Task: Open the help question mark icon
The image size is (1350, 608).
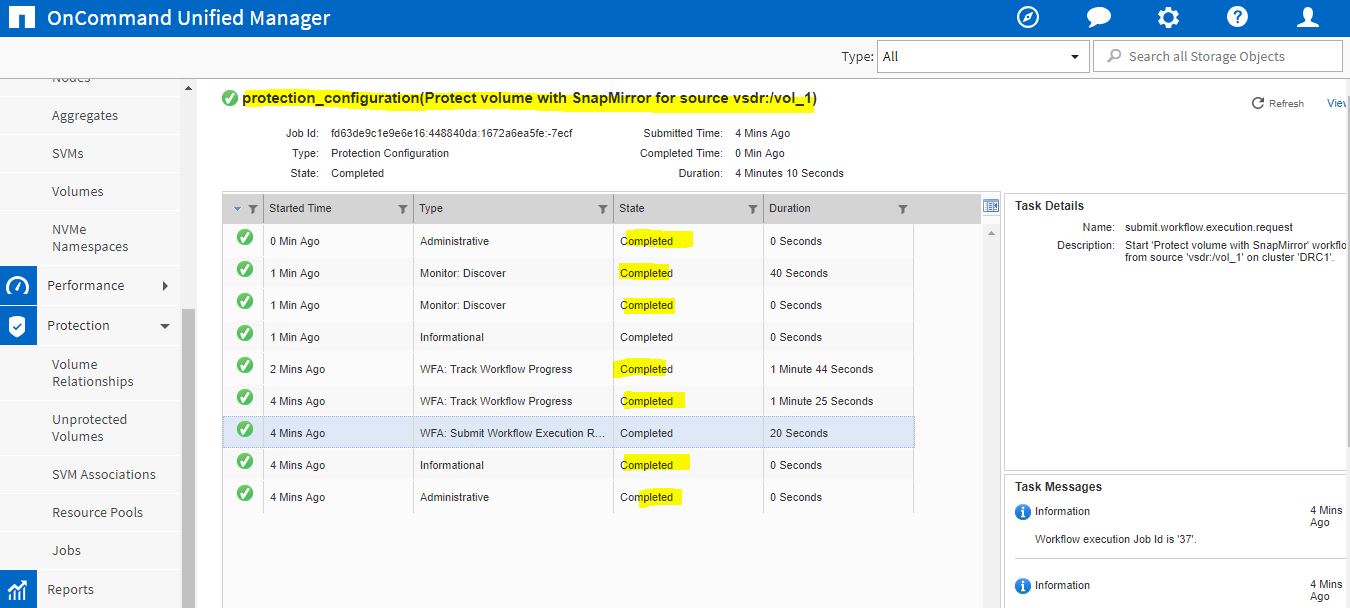Action: (x=1236, y=16)
